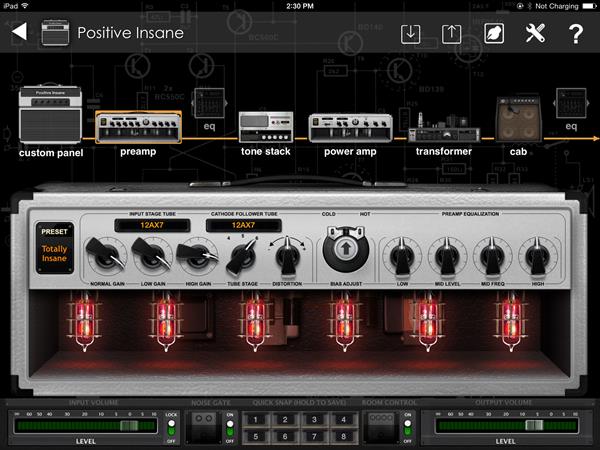This screenshot has height=450, width=600.
Task: Open the Totally Insane preset selector
Action: tap(55, 248)
